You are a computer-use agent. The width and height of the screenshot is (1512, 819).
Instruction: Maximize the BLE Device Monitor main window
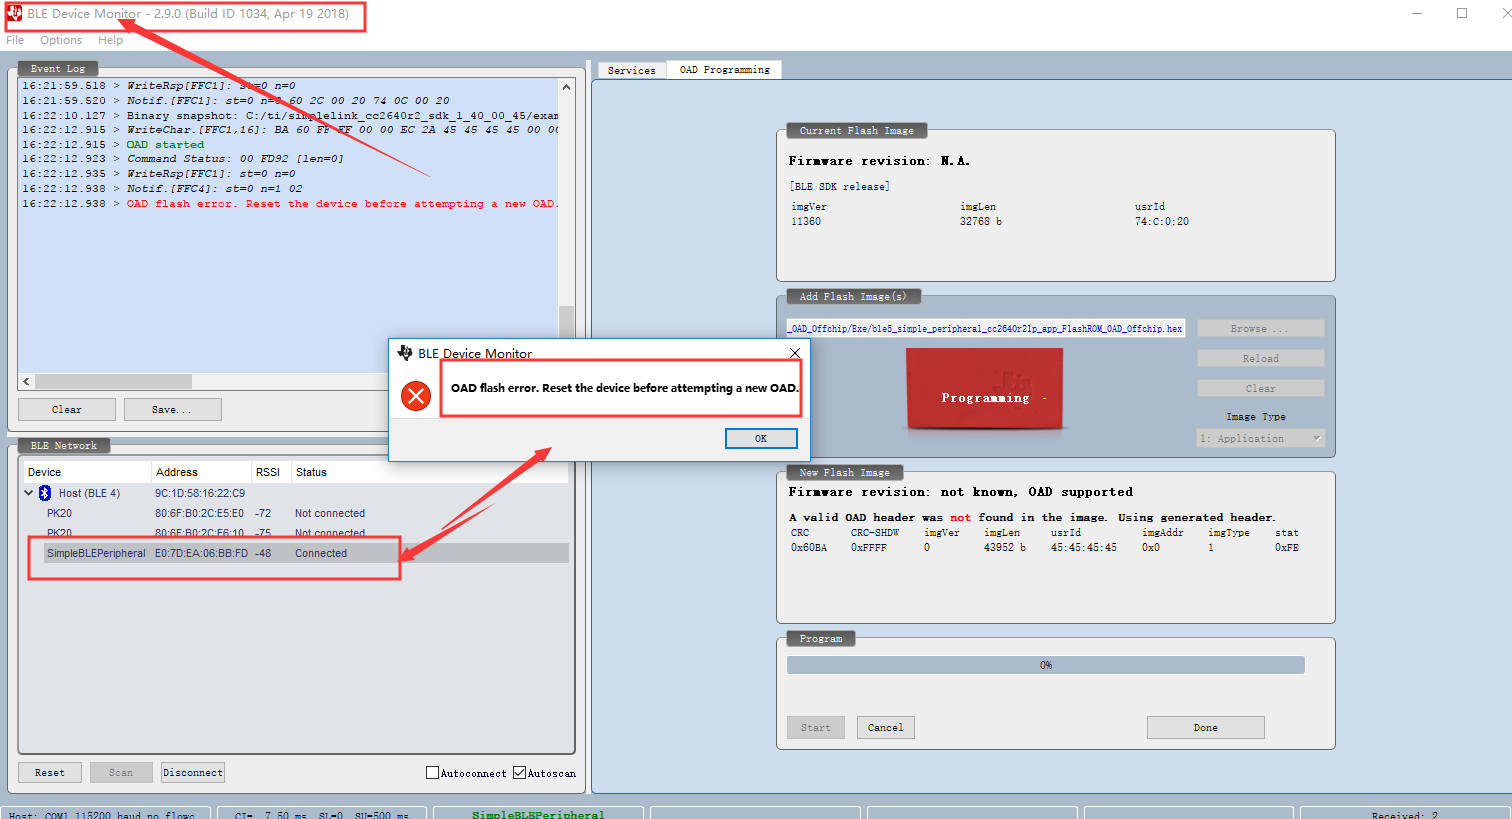tap(1462, 13)
